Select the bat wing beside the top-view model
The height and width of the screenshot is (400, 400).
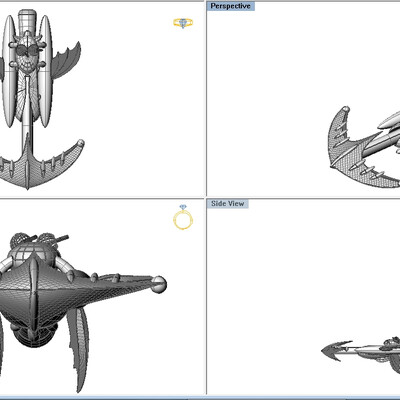67,60
